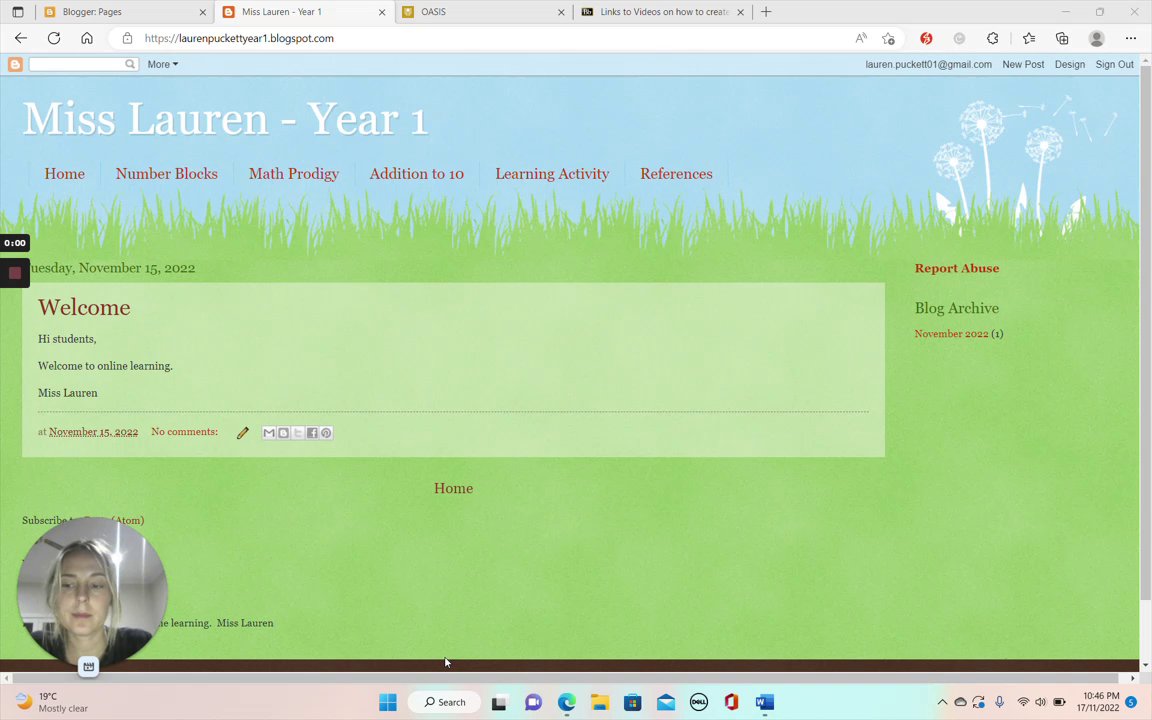1152x720 pixels.
Task: Click No comments link
Action: (184, 432)
